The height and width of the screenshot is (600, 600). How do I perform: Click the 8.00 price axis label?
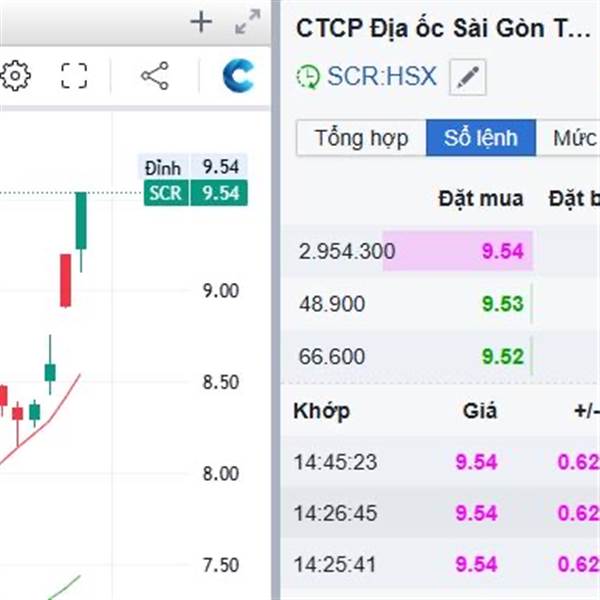[221, 473]
